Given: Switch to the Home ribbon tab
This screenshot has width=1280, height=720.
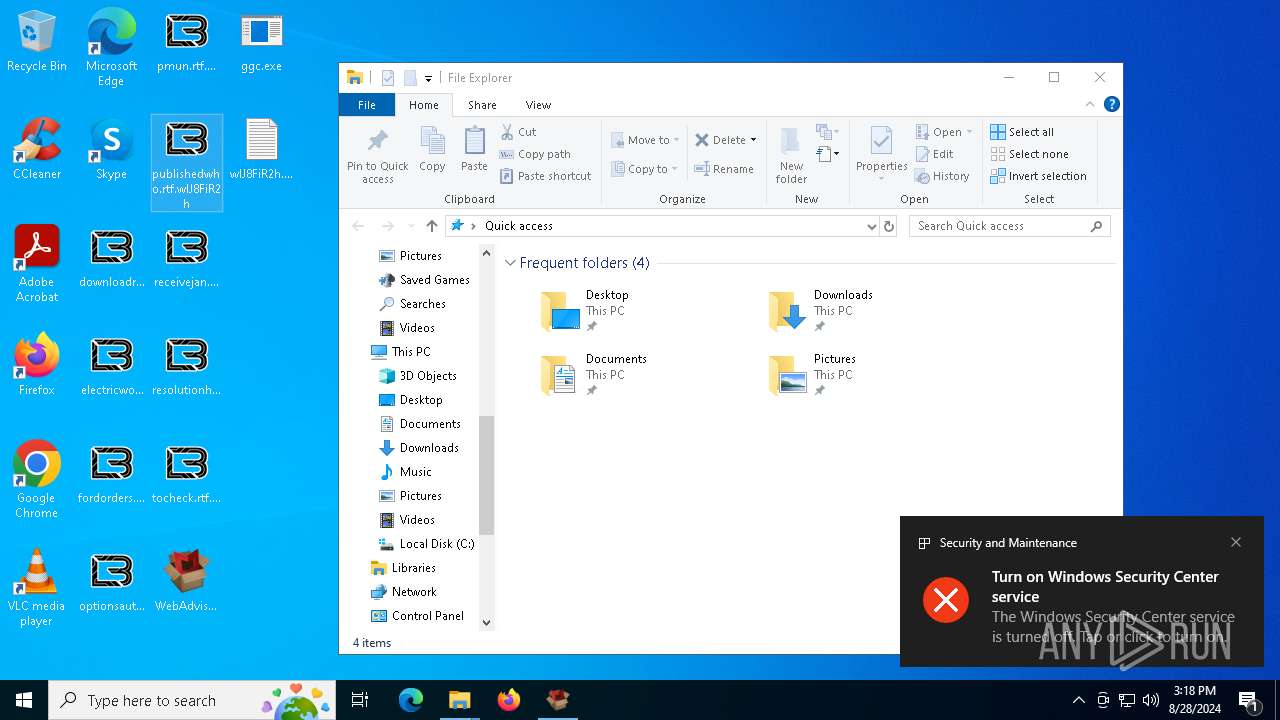Looking at the screenshot, I should coord(424,105).
